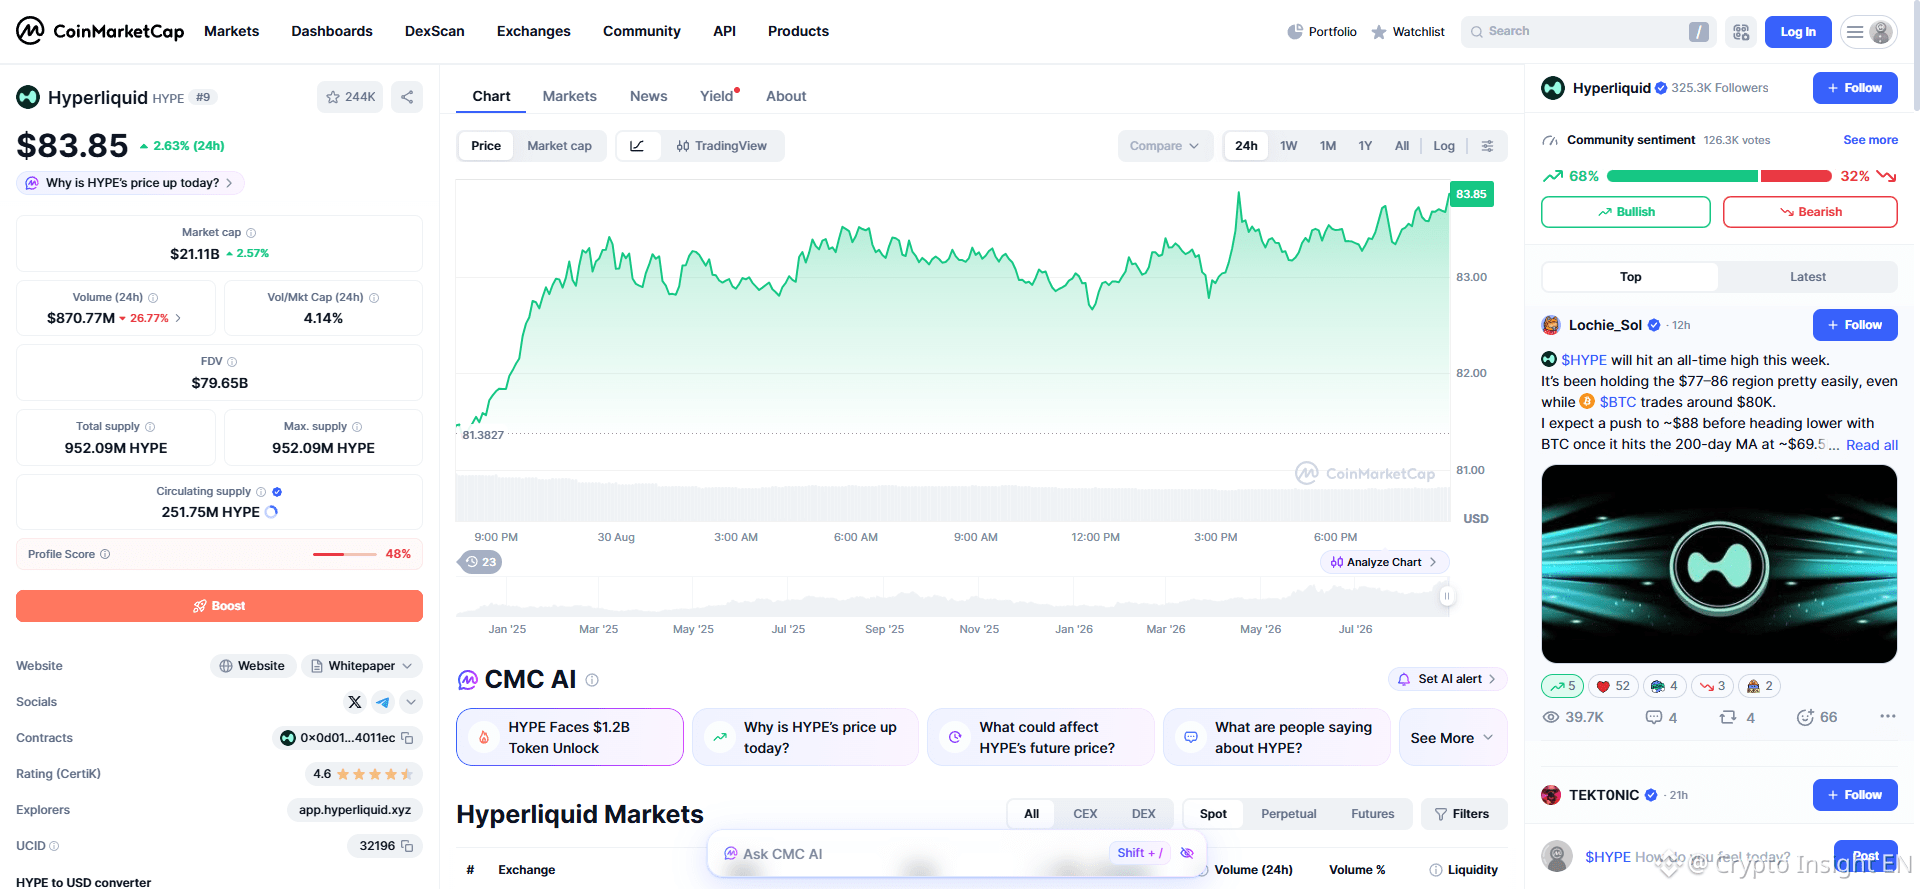Expand more socials chevron
The height and width of the screenshot is (889, 1920).
tap(411, 702)
